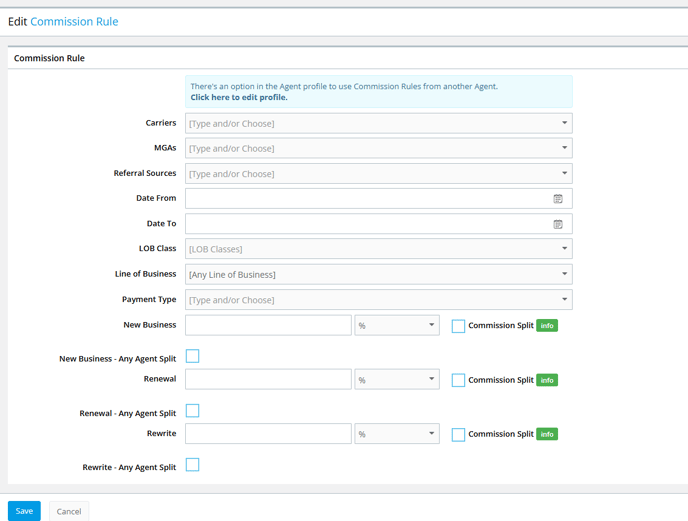This screenshot has height=521, width=688.
Task: Expand the MGAs dropdown
Action: click(x=379, y=148)
